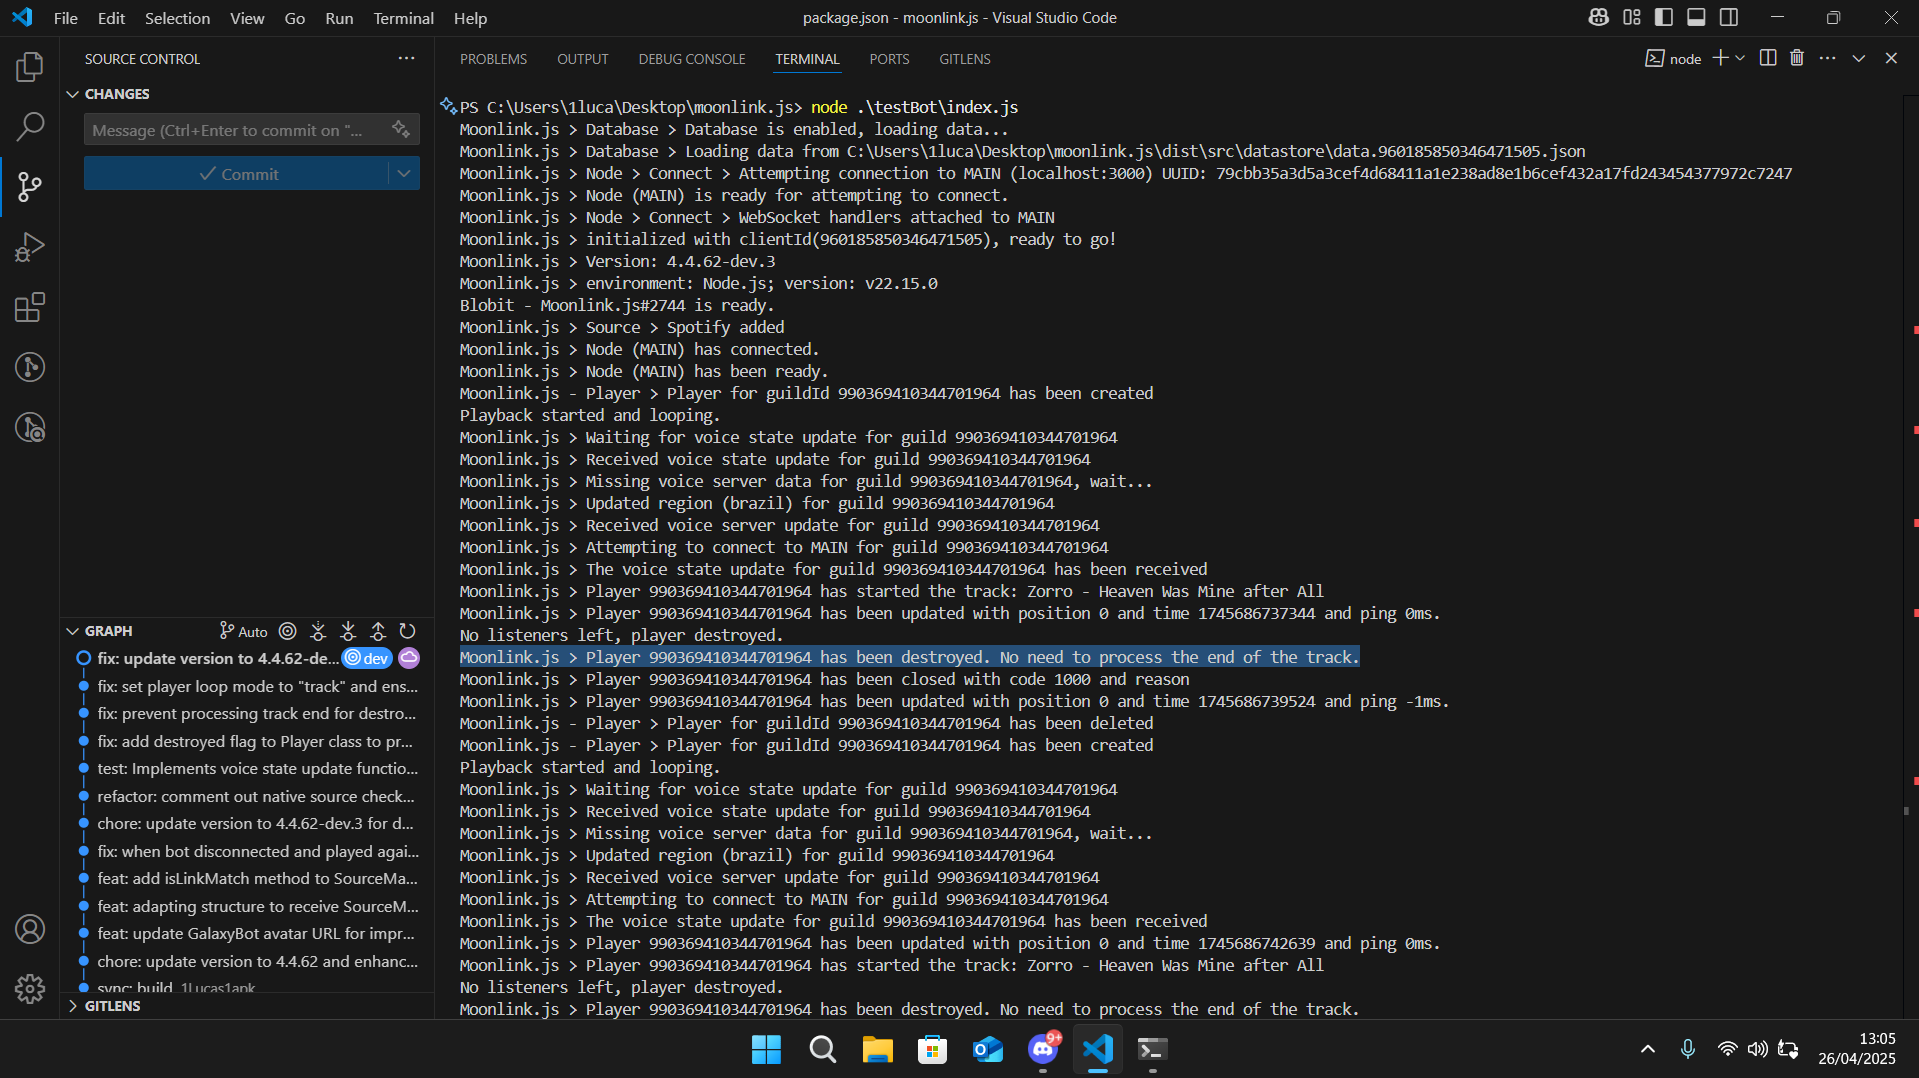
Task: Click the node terminal label
Action: tap(1674, 58)
